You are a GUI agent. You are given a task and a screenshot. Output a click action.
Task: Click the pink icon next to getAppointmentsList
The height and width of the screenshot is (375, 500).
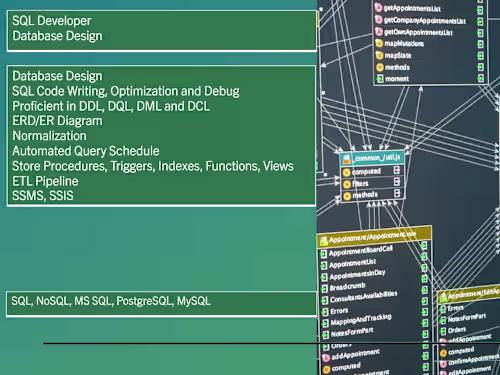point(378,7)
